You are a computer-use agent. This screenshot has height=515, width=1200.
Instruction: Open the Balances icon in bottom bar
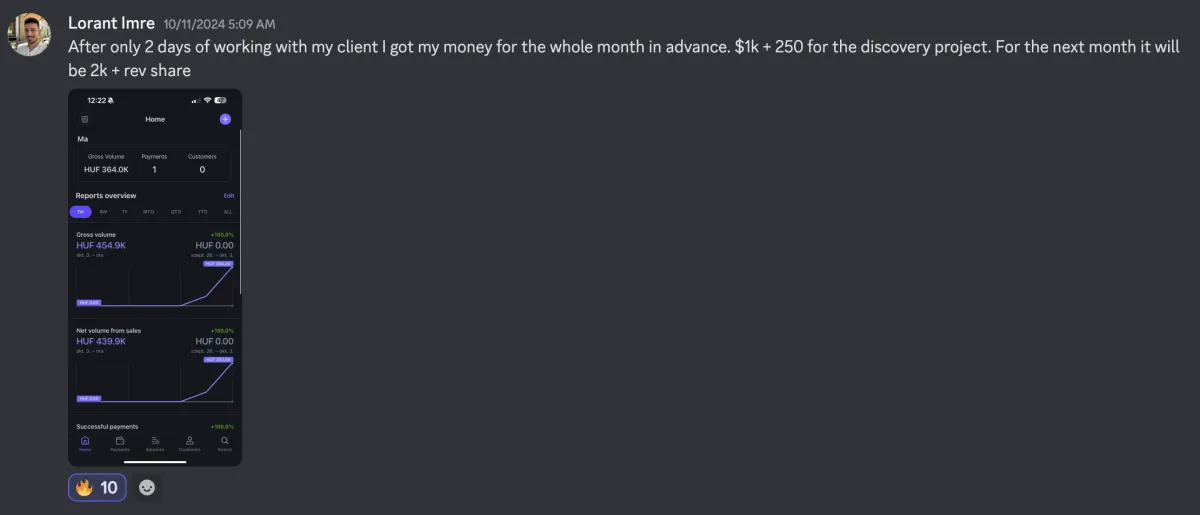pos(155,442)
